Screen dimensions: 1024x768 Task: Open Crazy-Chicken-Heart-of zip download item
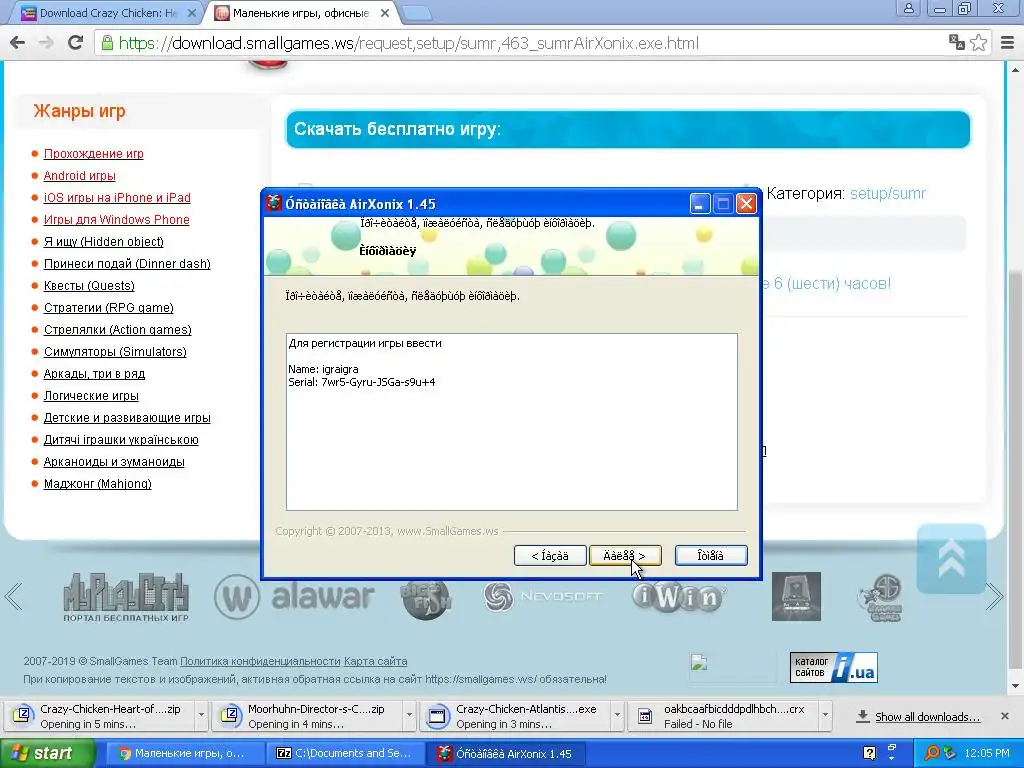click(x=99, y=716)
